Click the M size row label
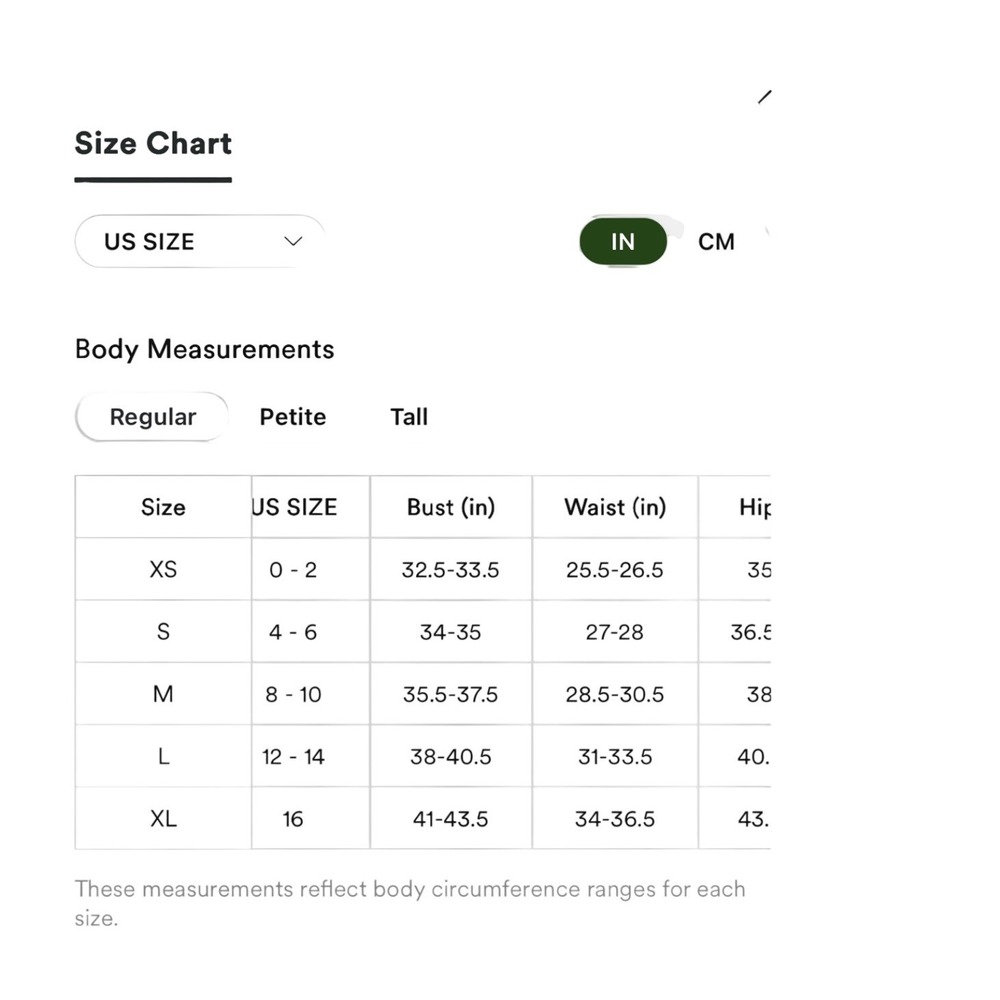Image resolution: width=1000 pixels, height=1000 pixels. coord(163,694)
